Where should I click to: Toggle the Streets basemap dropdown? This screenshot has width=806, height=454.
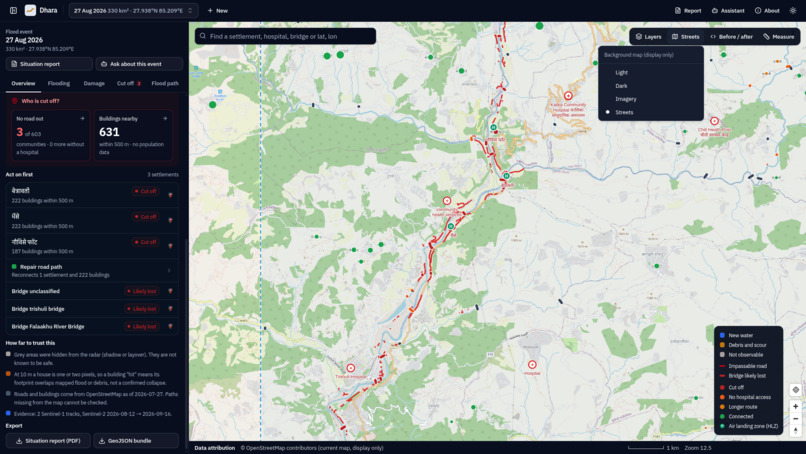tap(686, 37)
